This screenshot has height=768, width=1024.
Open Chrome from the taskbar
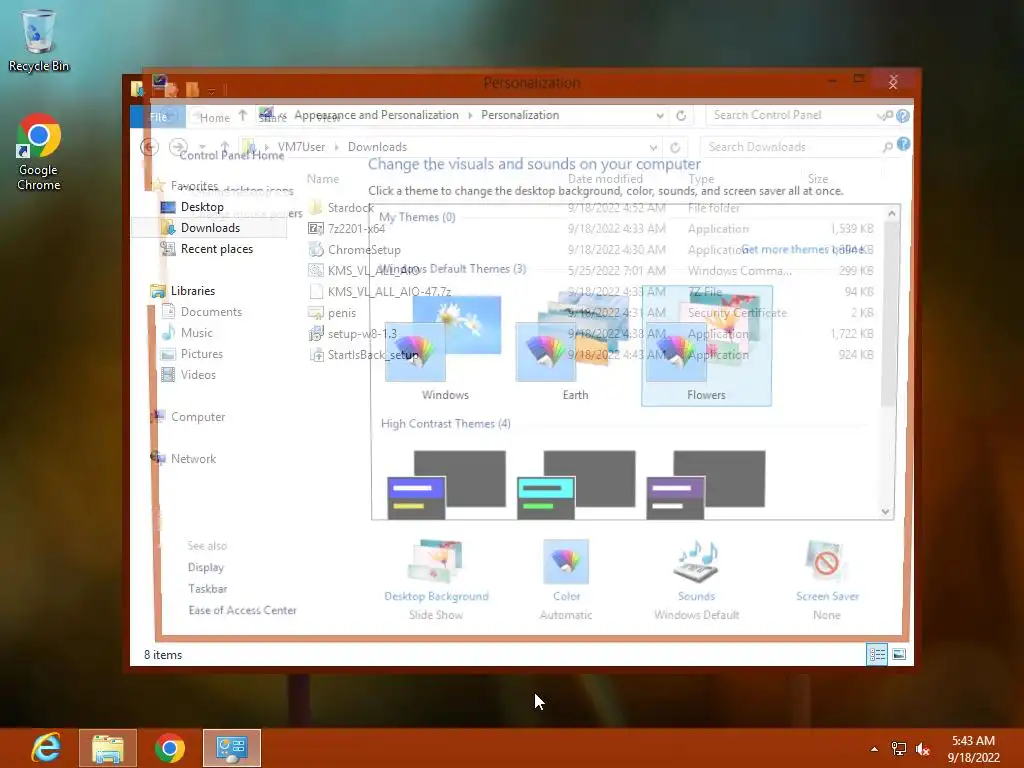click(x=170, y=748)
